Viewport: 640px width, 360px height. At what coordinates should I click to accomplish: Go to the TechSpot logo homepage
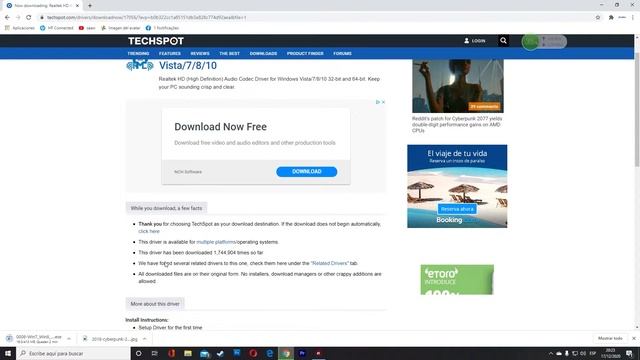coord(156,41)
